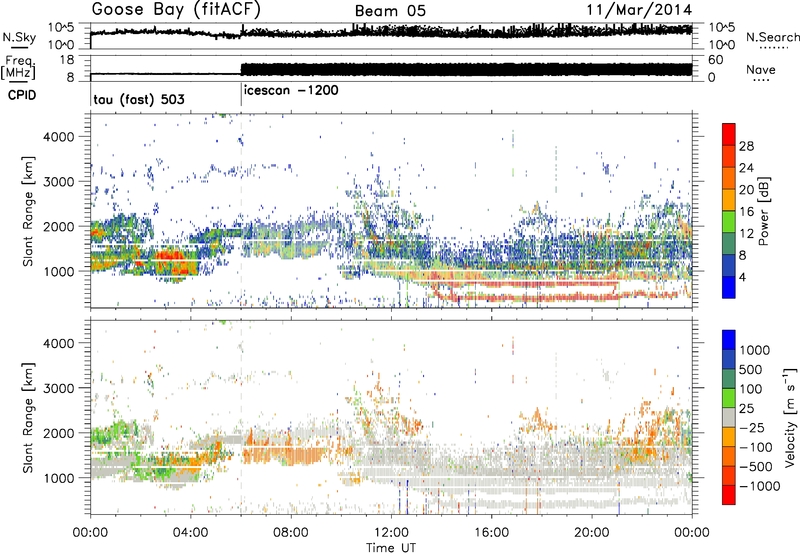Viewport: 800px width, 554px height.
Task: Click the "Velocity [m s-1]" colorbar title
Action: (x=790, y=417)
